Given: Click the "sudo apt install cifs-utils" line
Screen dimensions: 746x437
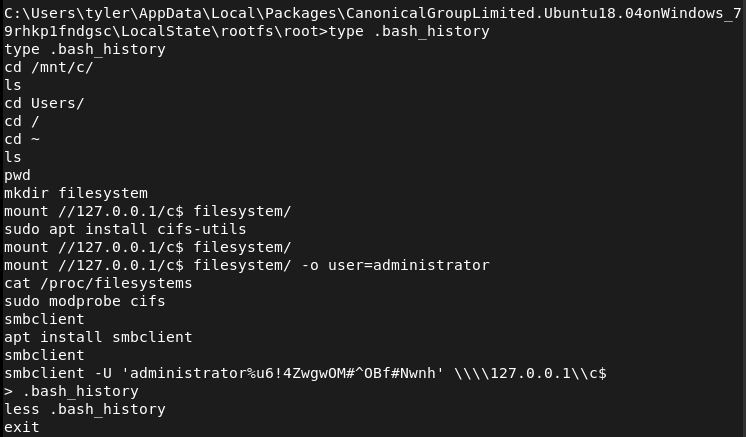Looking at the screenshot, I should (x=125, y=229).
